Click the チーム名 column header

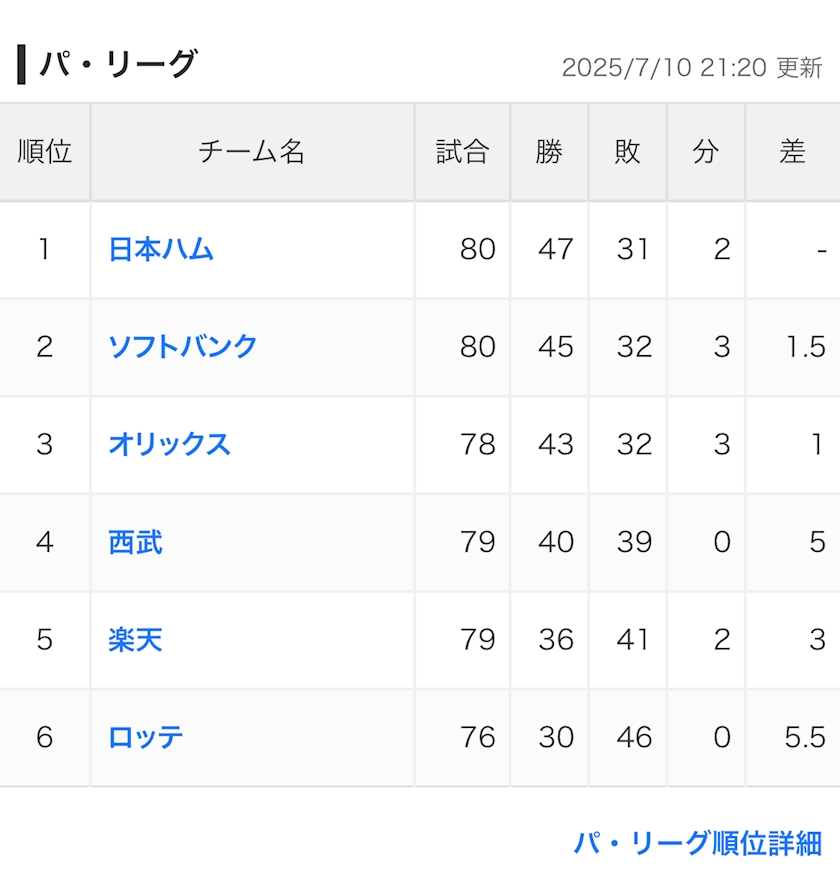[252, 152]
